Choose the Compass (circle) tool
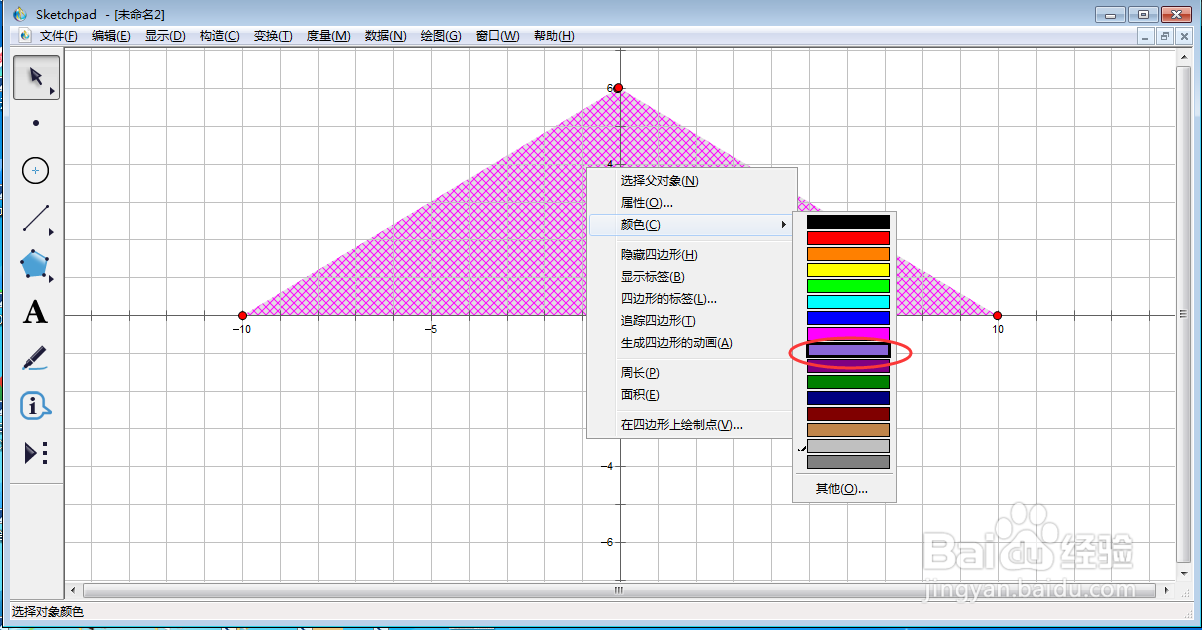Viewport: 1202px width, 630px height. coord(35,170)
